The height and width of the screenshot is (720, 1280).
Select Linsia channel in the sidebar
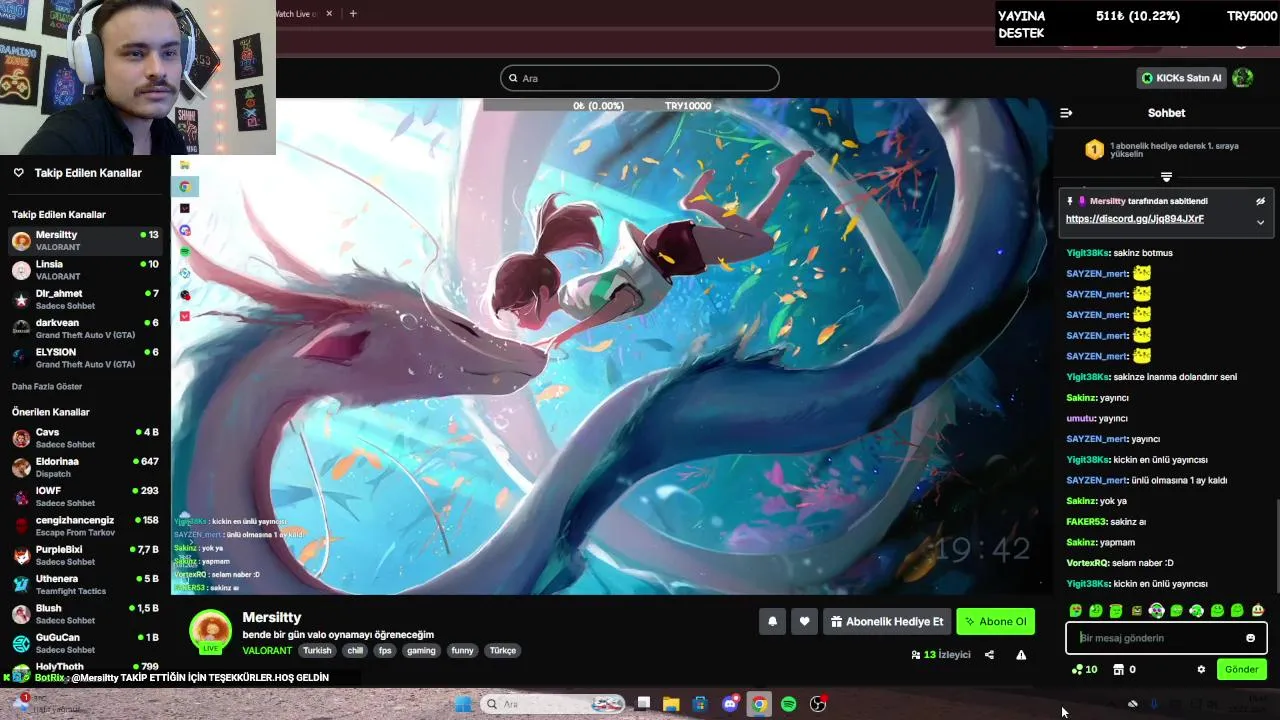pyautogui.click(x=85, y=270)
